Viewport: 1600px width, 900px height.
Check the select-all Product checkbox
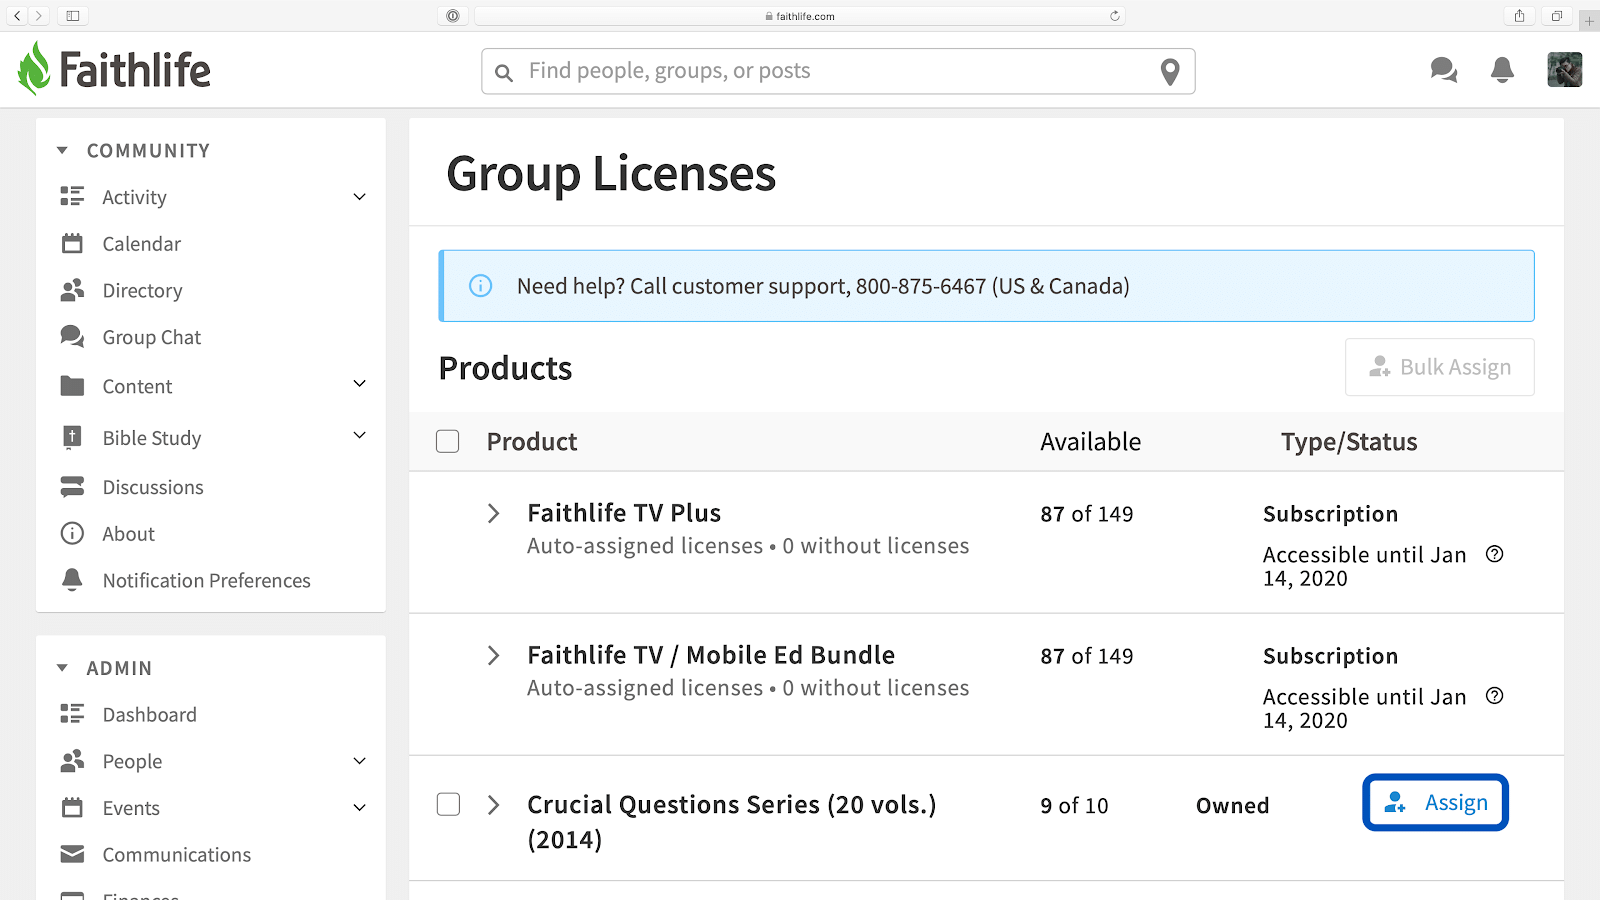(x=448, y=441)
